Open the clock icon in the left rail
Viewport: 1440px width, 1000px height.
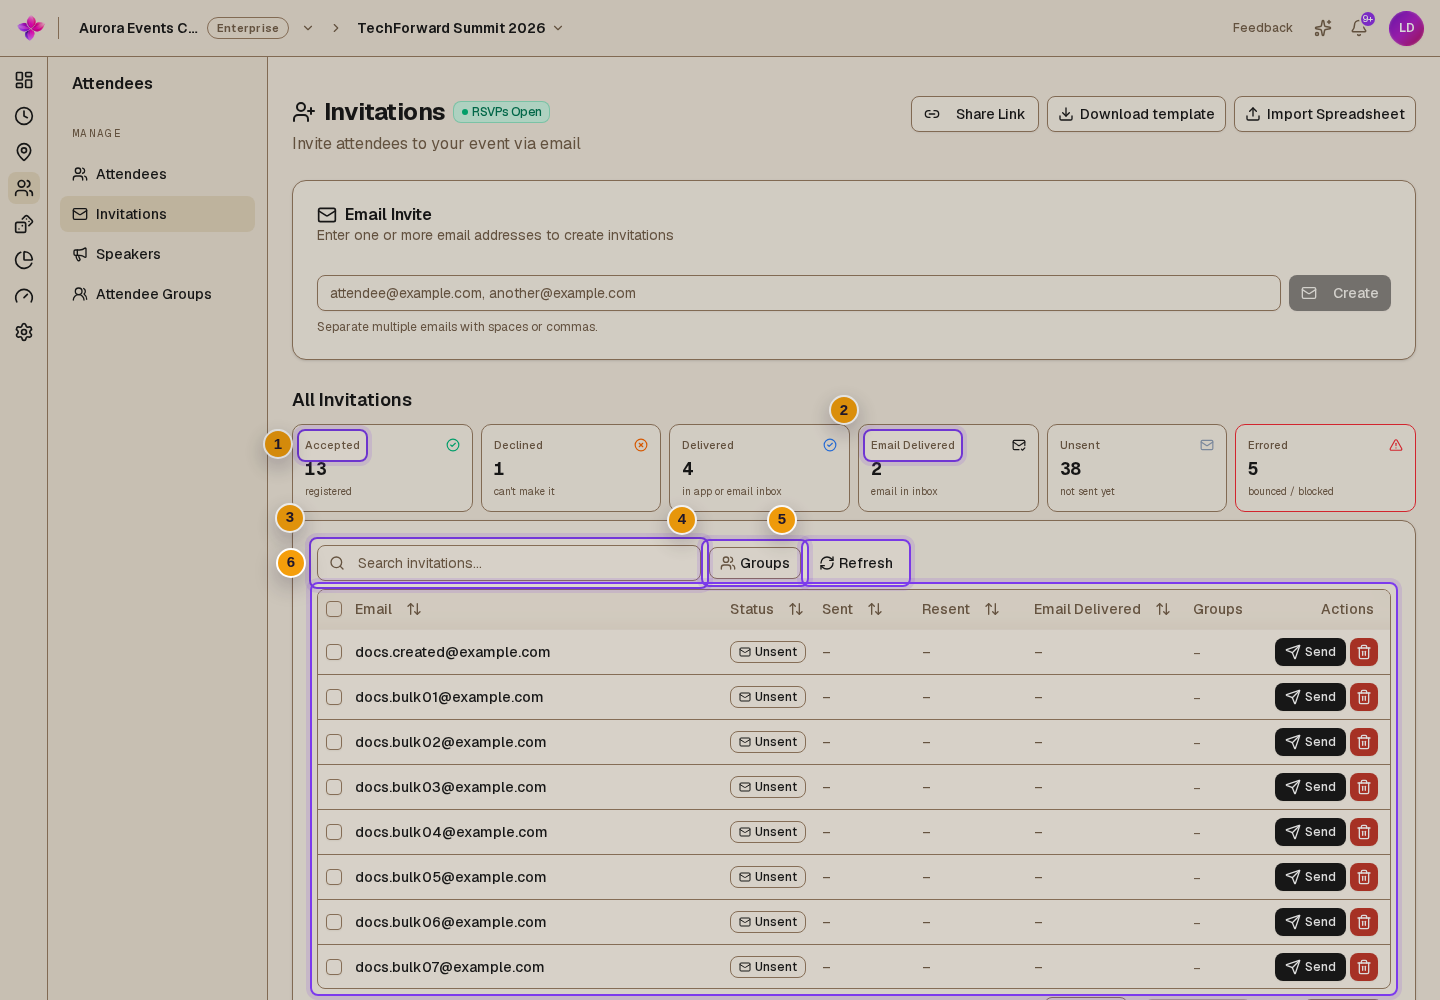[x=24, y=116]
